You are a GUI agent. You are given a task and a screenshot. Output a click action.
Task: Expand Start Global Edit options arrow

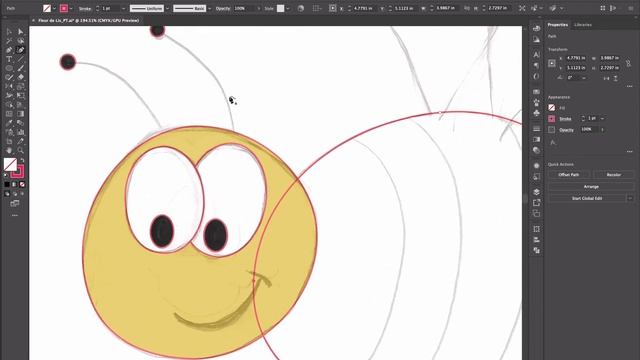click(x=630, y=198)
